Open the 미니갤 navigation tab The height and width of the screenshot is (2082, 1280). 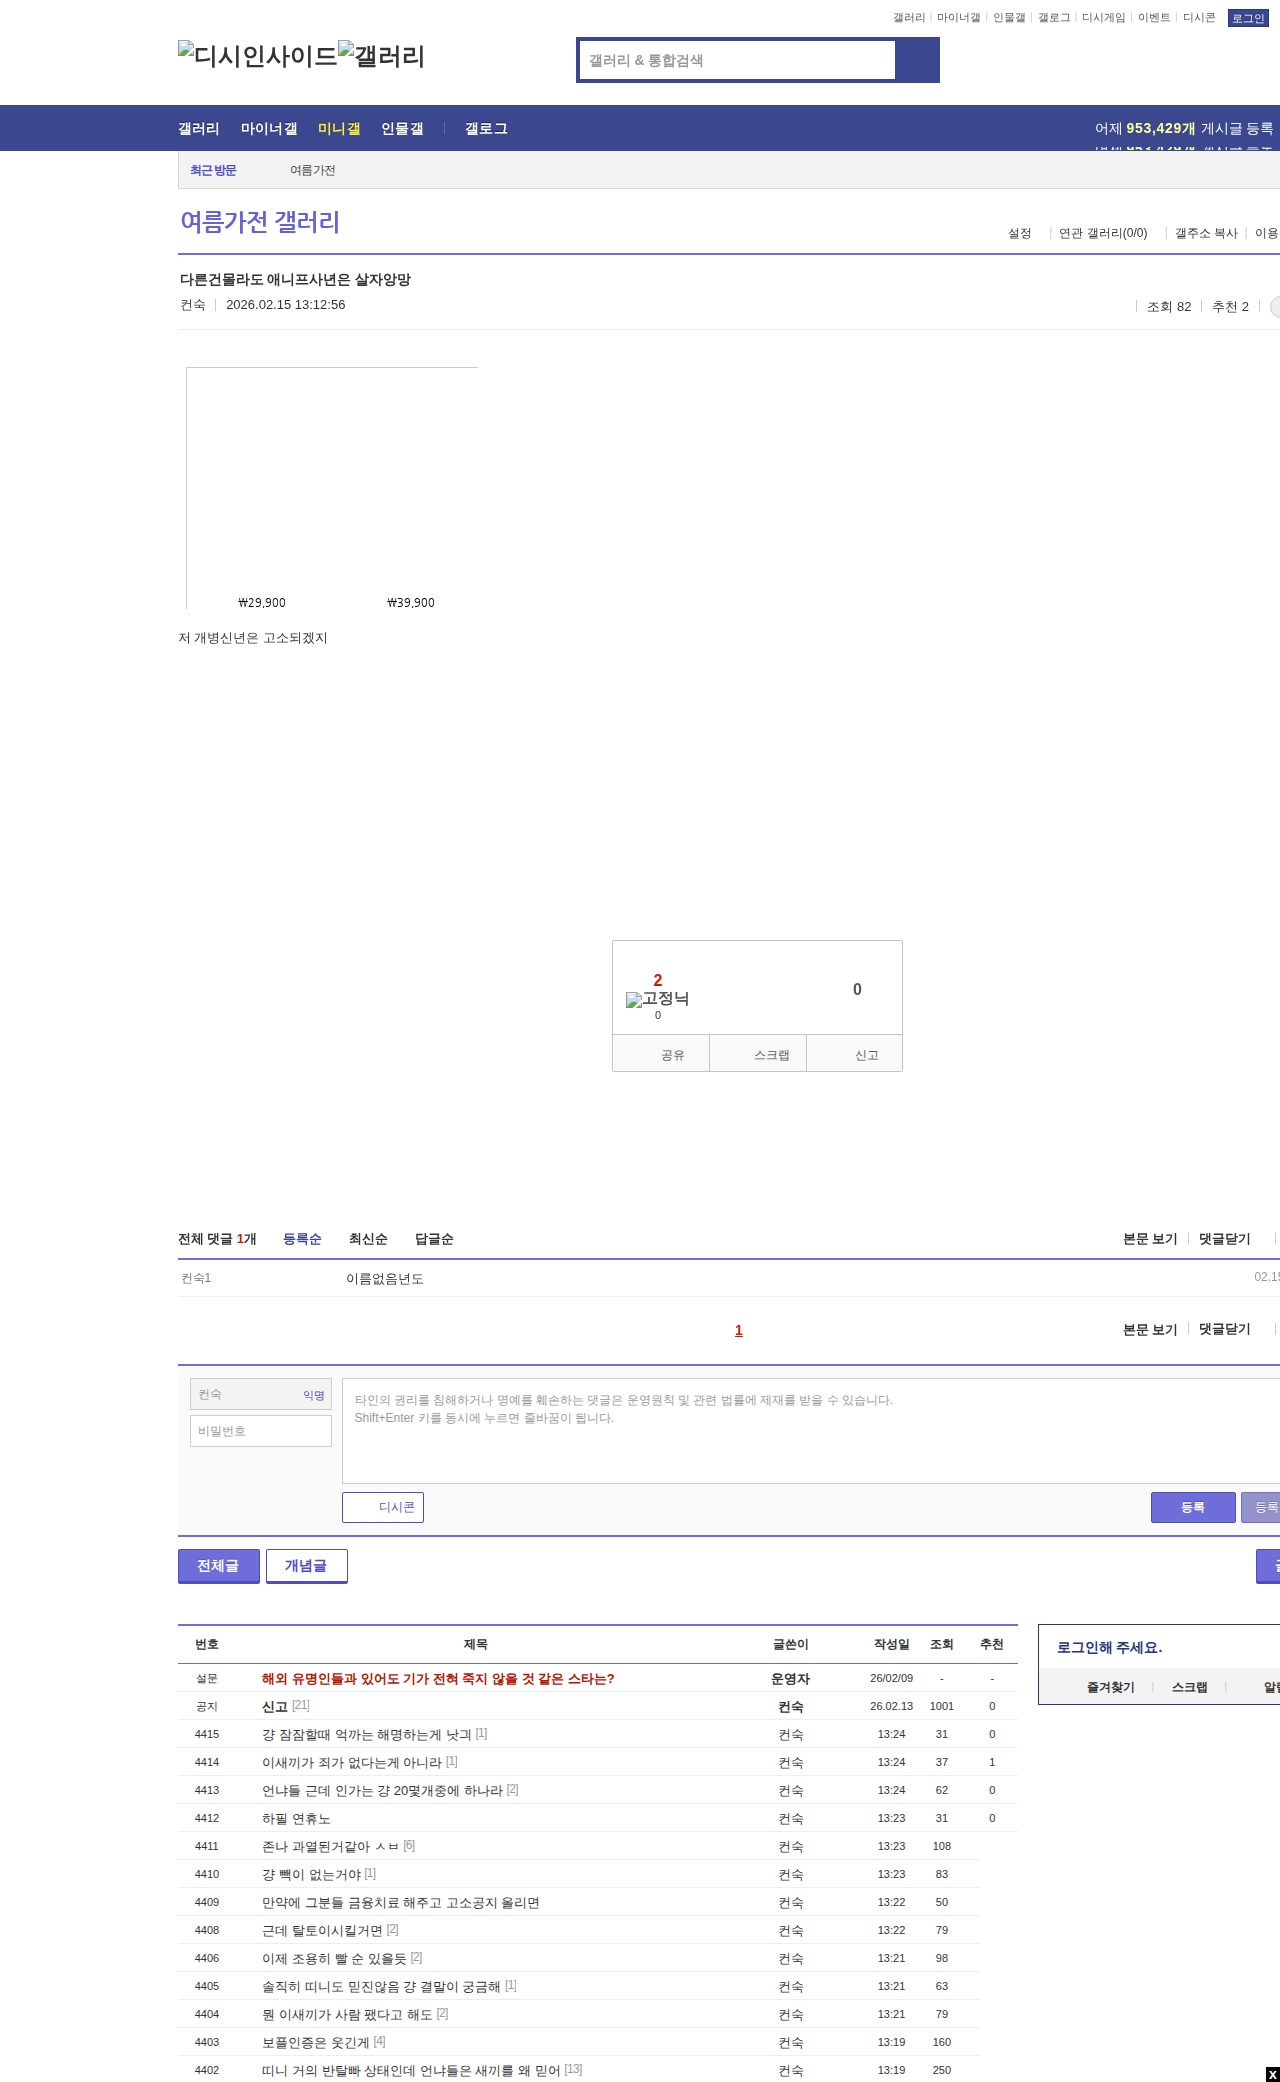point(339,129)
